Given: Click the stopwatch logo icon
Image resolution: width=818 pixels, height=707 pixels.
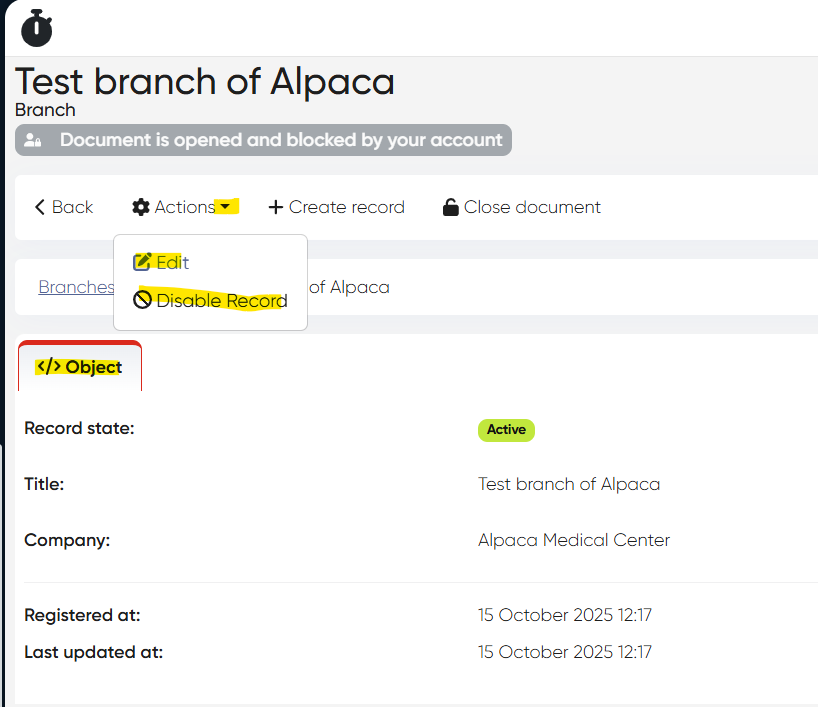Looking at the screenshot, I should tap(36, 27).
